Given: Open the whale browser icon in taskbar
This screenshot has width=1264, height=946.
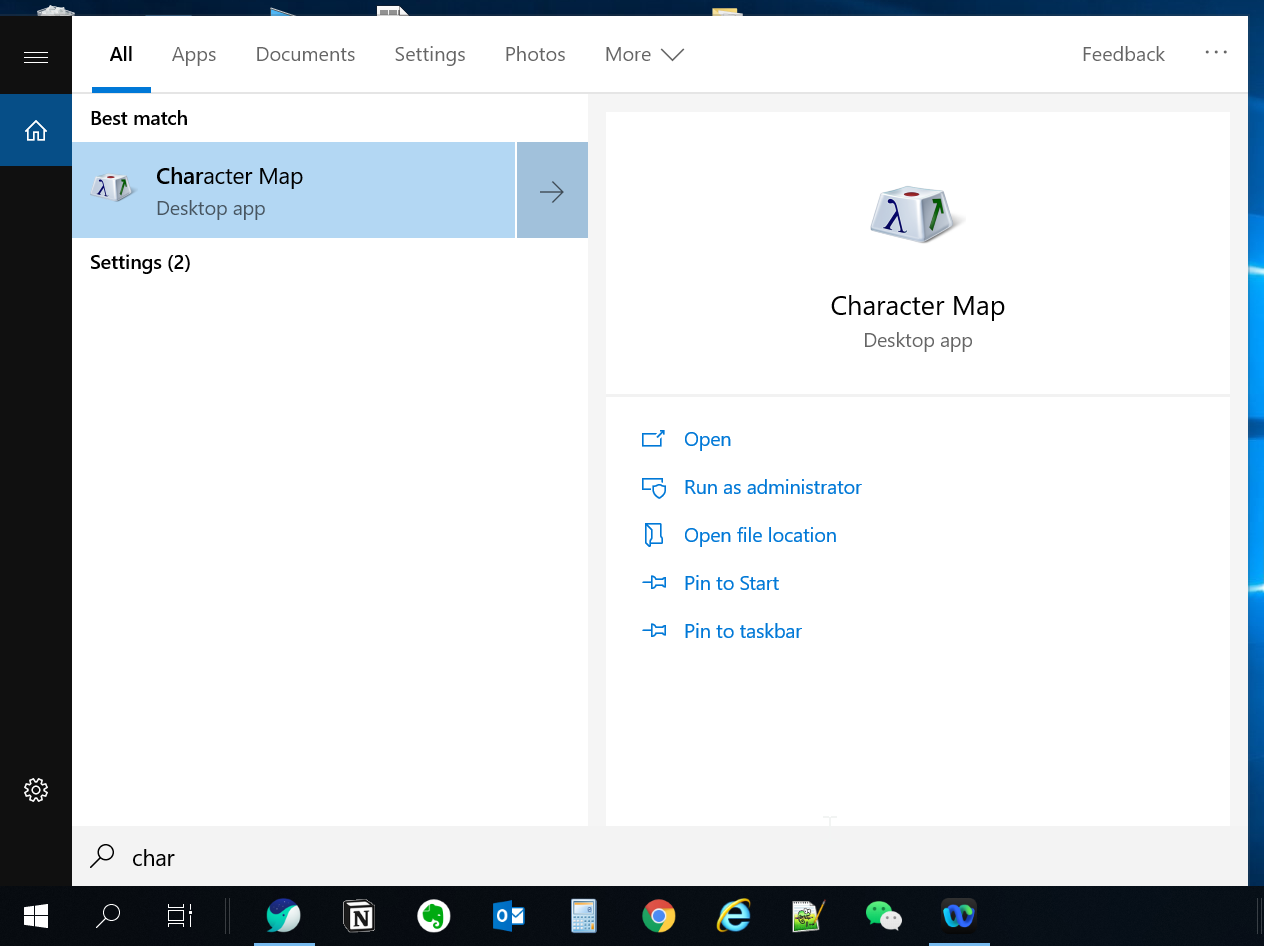Looking at the screenshot, I should 284,916.
